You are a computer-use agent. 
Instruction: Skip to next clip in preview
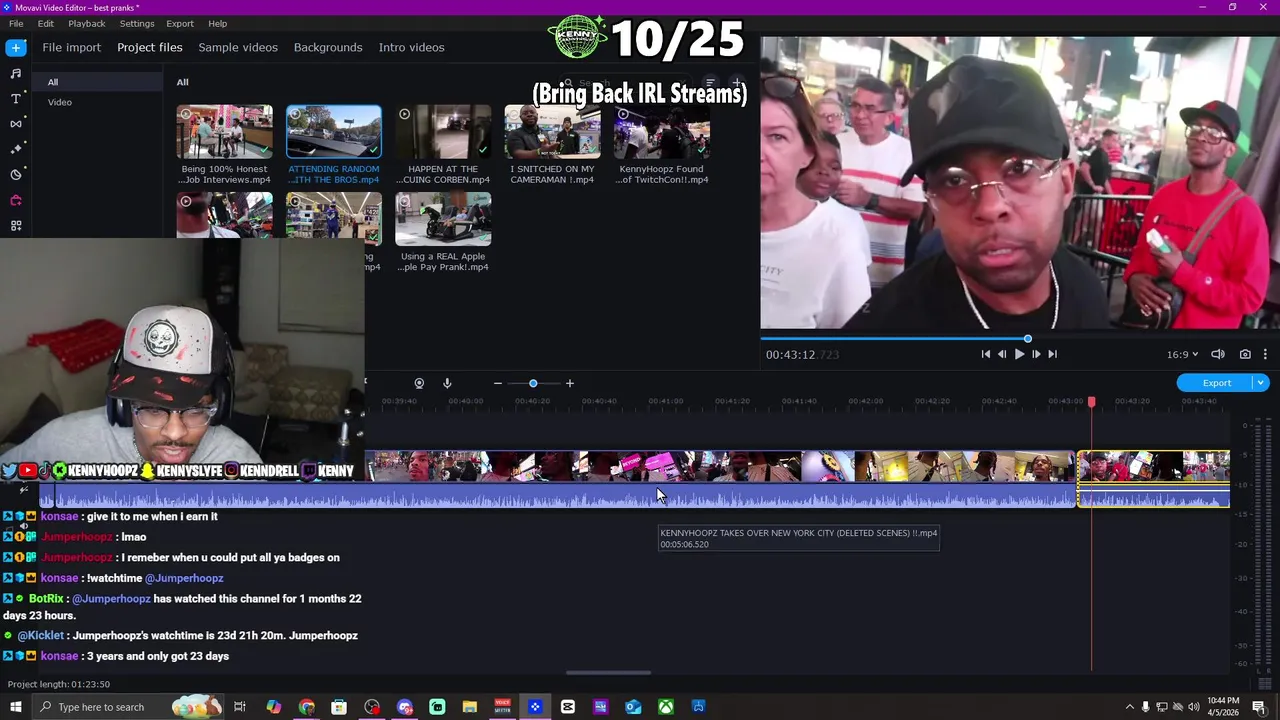1052,354
